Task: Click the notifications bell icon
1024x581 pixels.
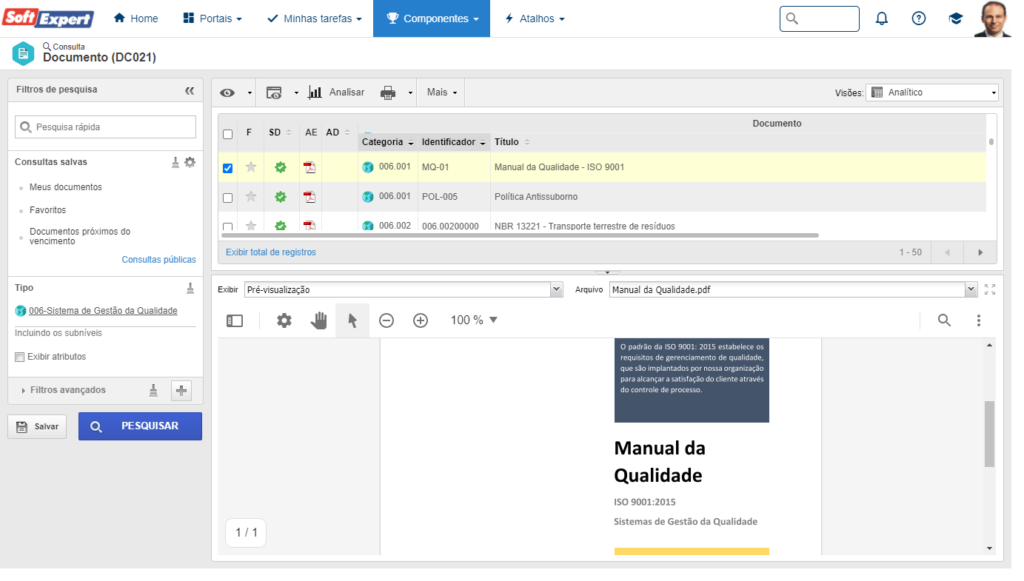Action: [881, 19]
